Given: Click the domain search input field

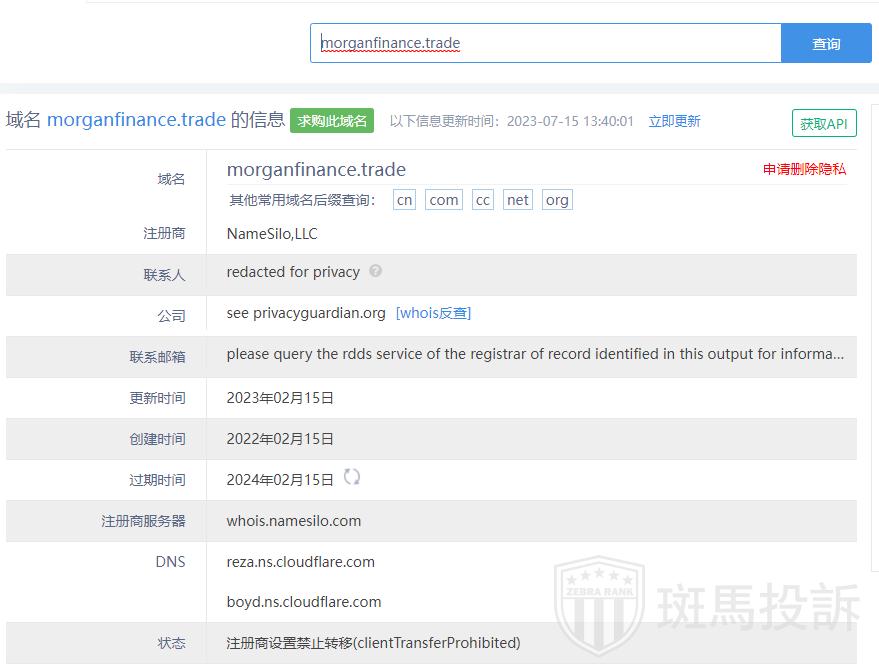Looking at the screenshot, I should [x=545, y=43].
